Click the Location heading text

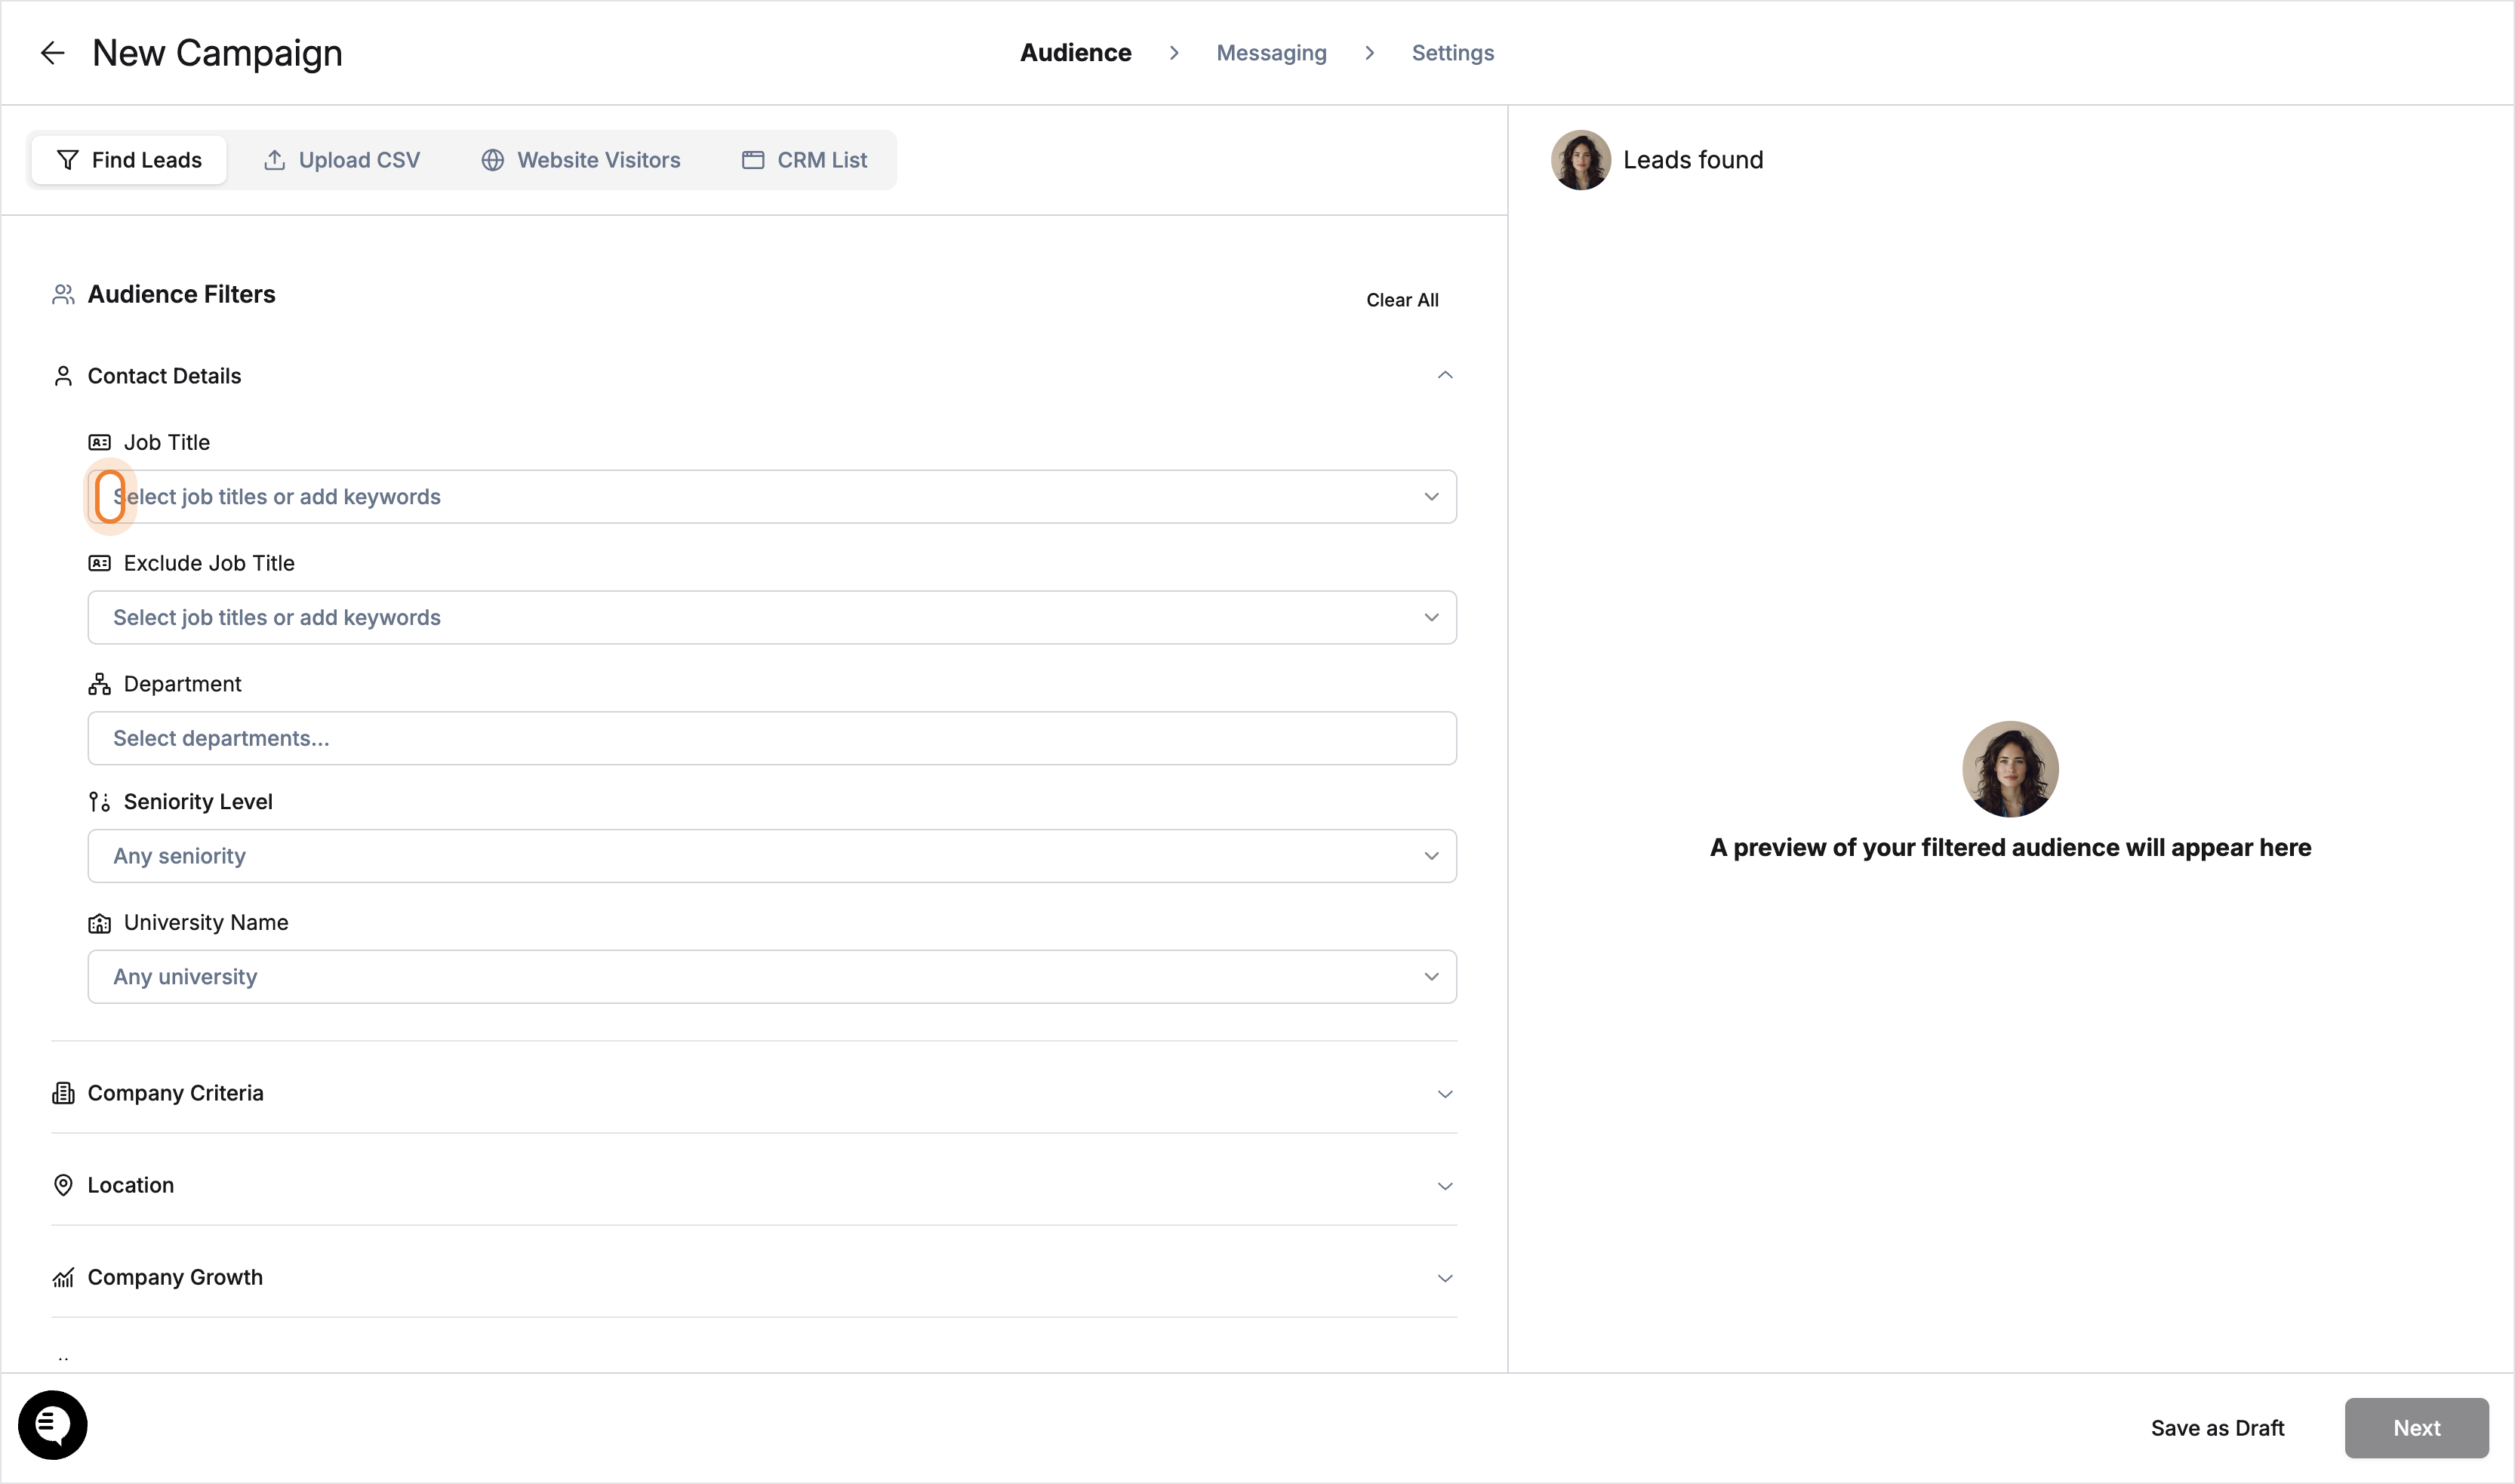tap(131, 1185)
